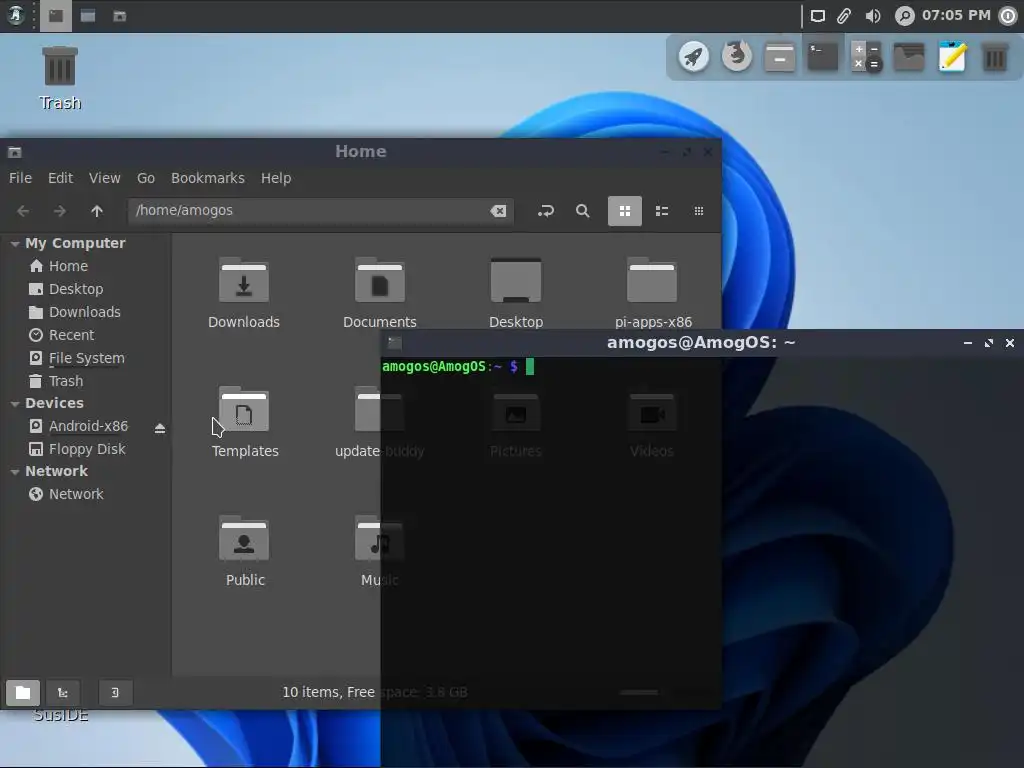Click the power button in top panel
Screen dimensions: 1024x768
coord(1008,16)
